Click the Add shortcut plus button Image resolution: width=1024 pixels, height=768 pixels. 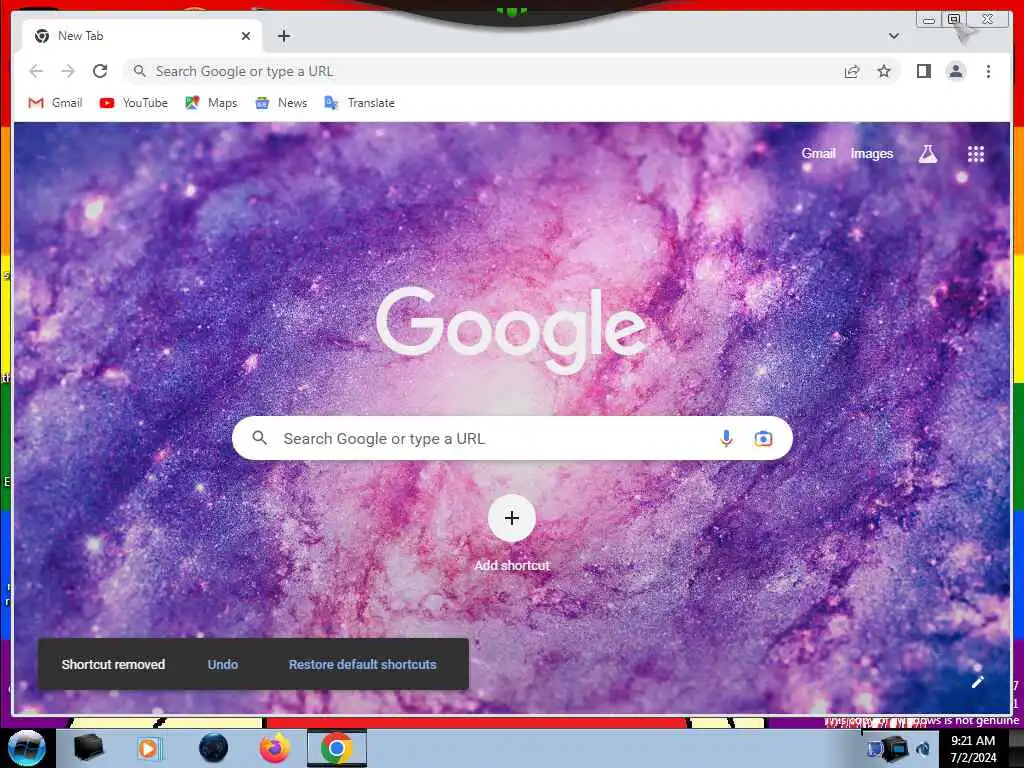[x=512, y=519]
